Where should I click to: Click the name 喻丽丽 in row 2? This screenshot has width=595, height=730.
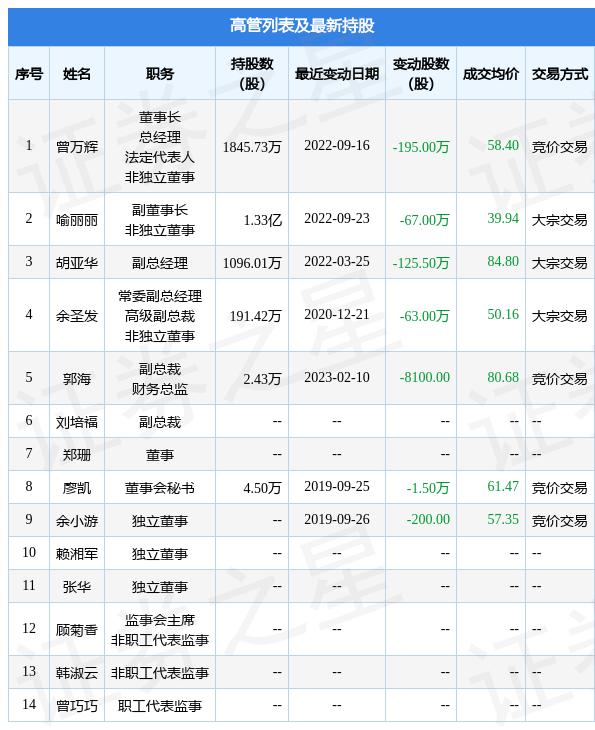(77, 220)
